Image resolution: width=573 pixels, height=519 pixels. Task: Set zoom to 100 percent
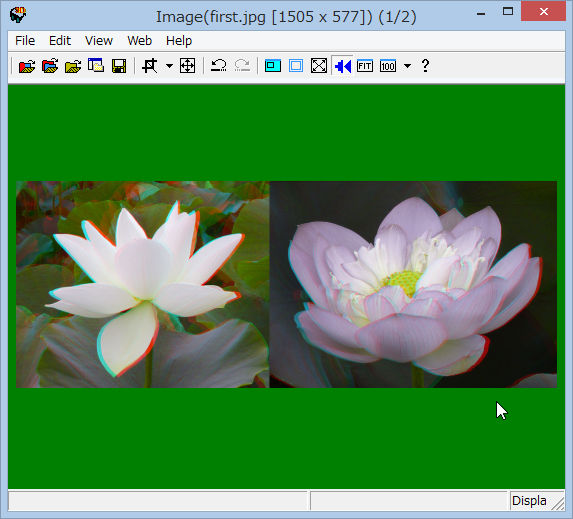(388, 66)
